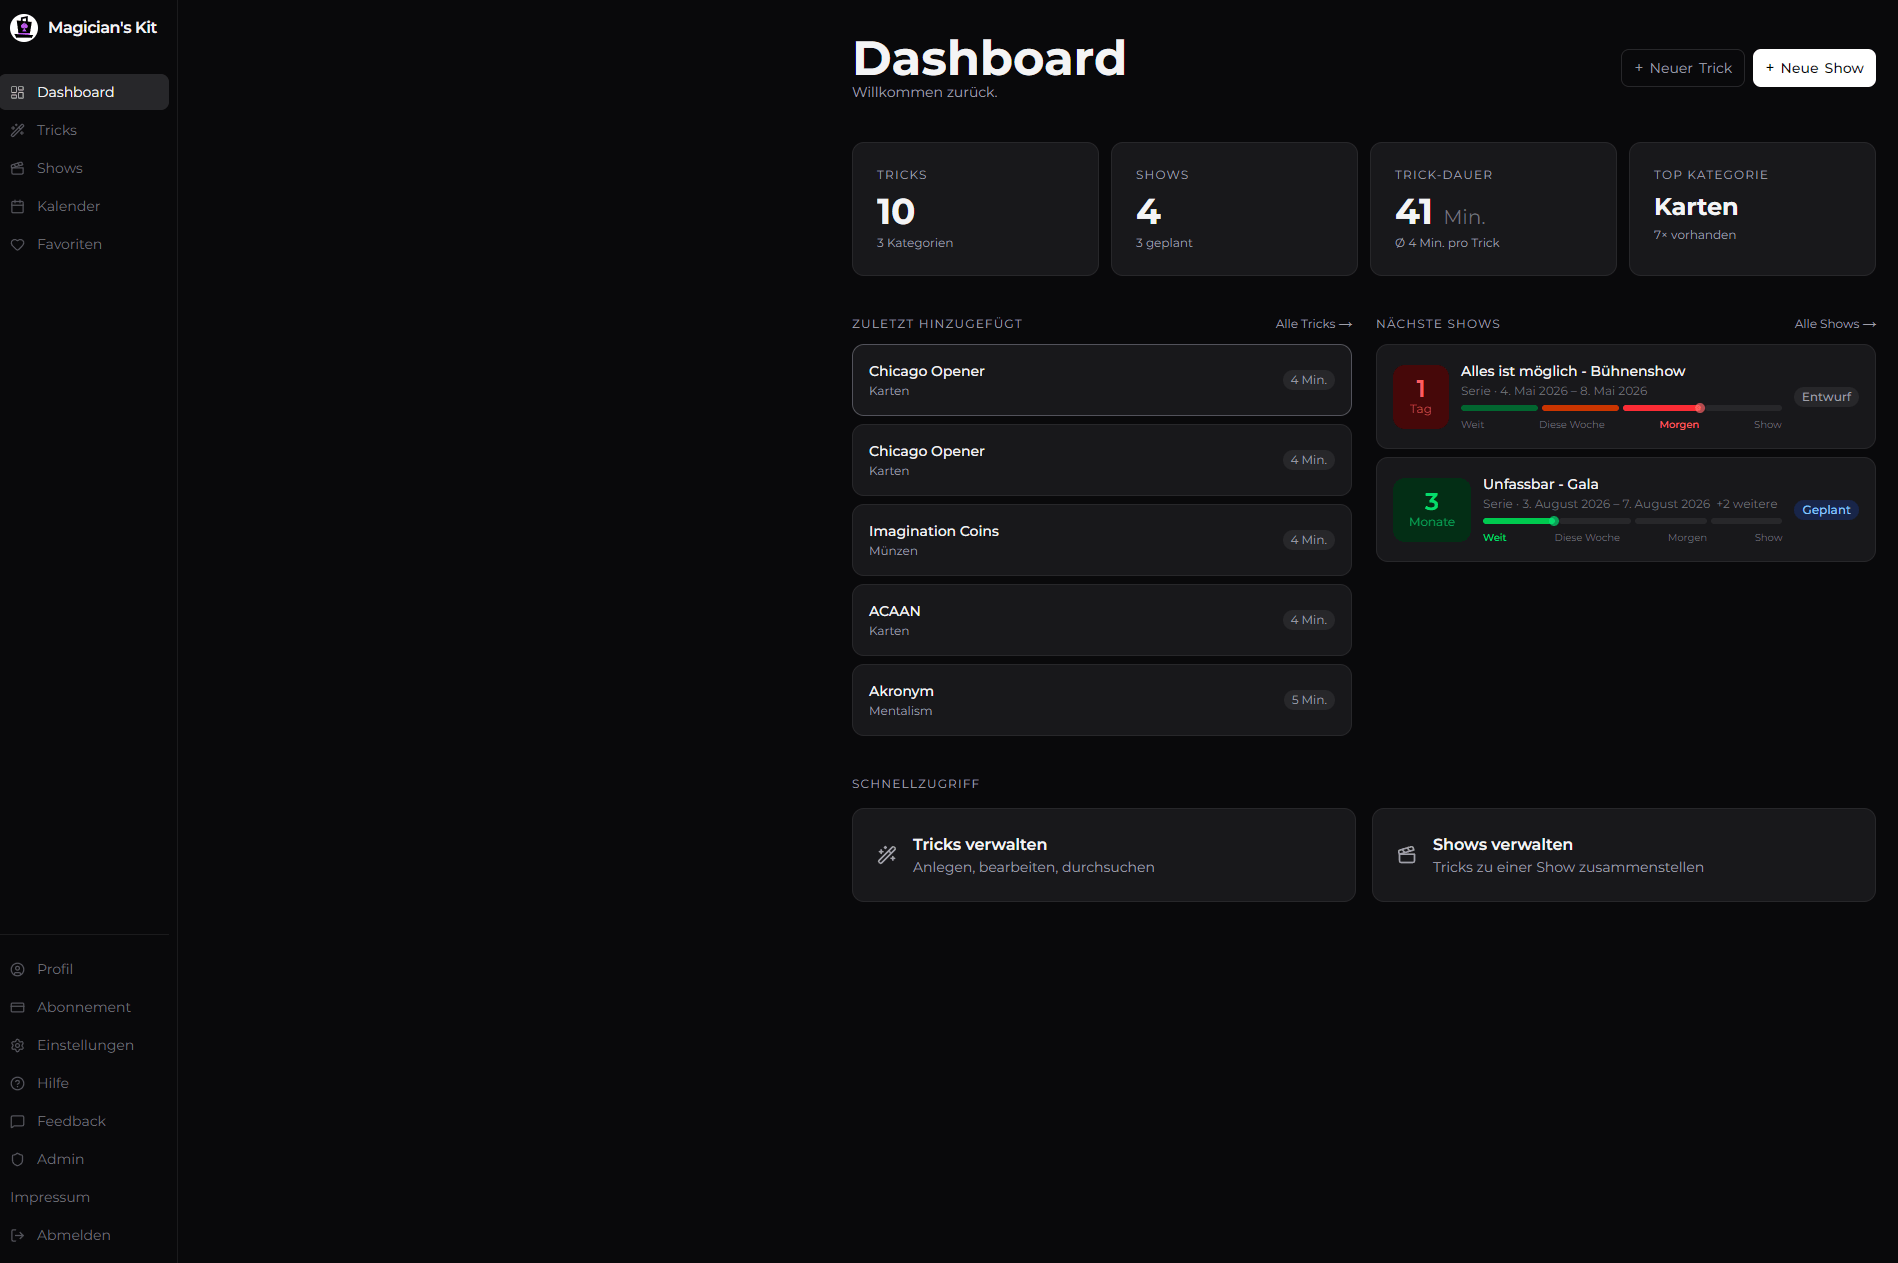Open the Unfassbar - Gala show card

coord(1626,510)
